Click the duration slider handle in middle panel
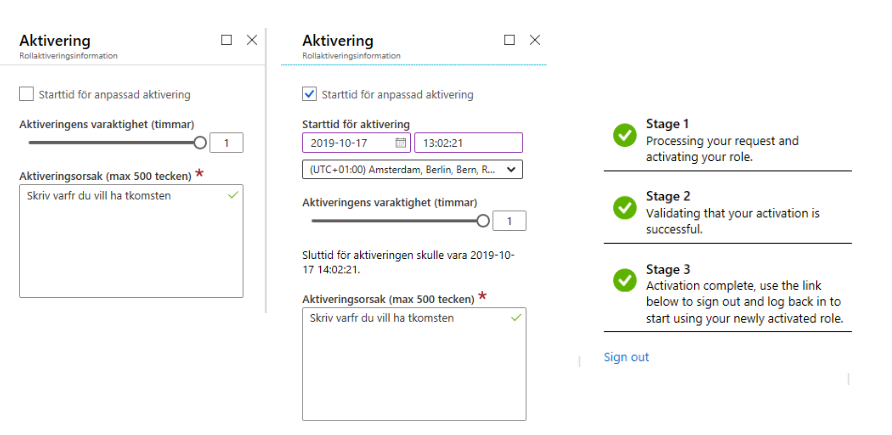Screen dimensions: 892x435 click(x=483, y=221)
